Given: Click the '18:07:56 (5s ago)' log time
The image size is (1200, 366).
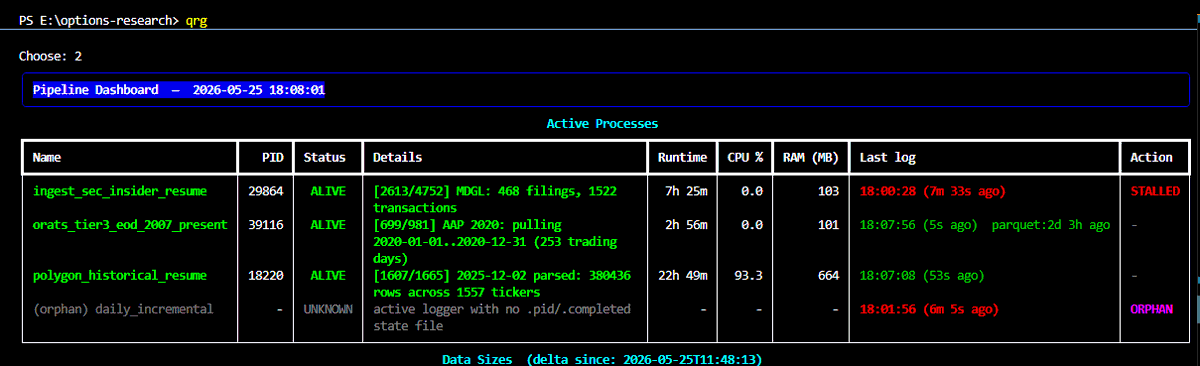Looking at the screenshot, I should click(x=918, y=225).
